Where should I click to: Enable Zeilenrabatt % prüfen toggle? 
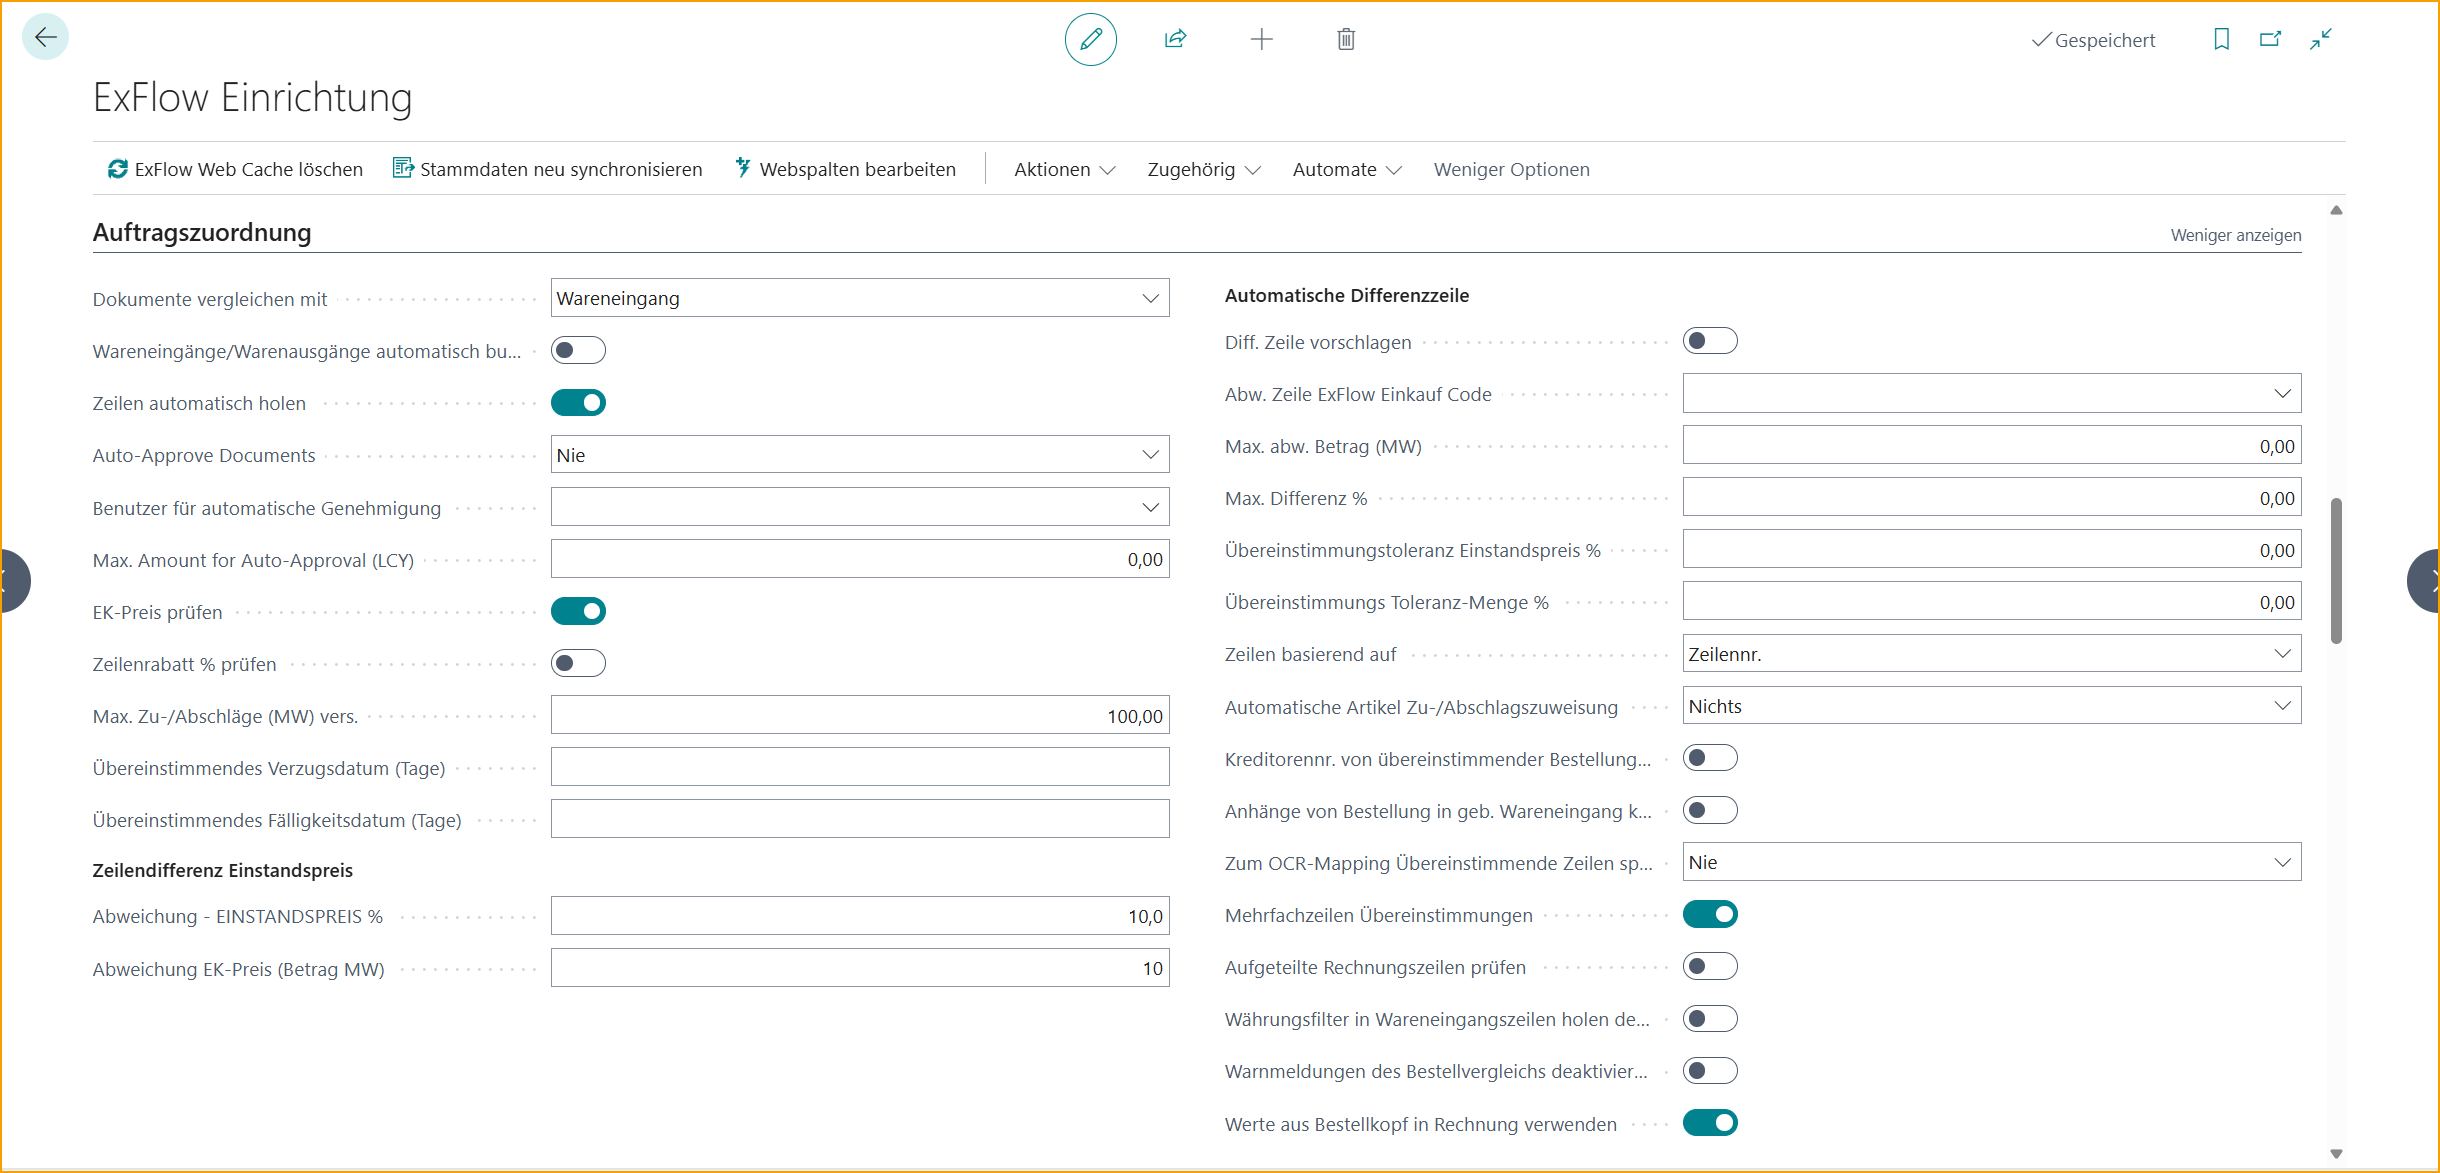tap(578, 663)
